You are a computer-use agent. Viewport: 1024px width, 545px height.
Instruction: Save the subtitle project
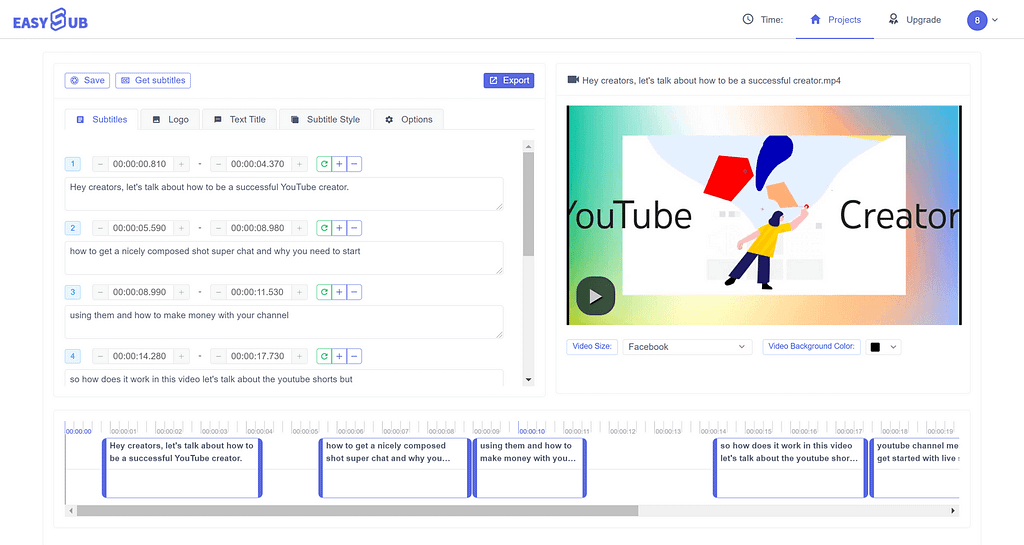pyautogui.click(x=87, y=80)
